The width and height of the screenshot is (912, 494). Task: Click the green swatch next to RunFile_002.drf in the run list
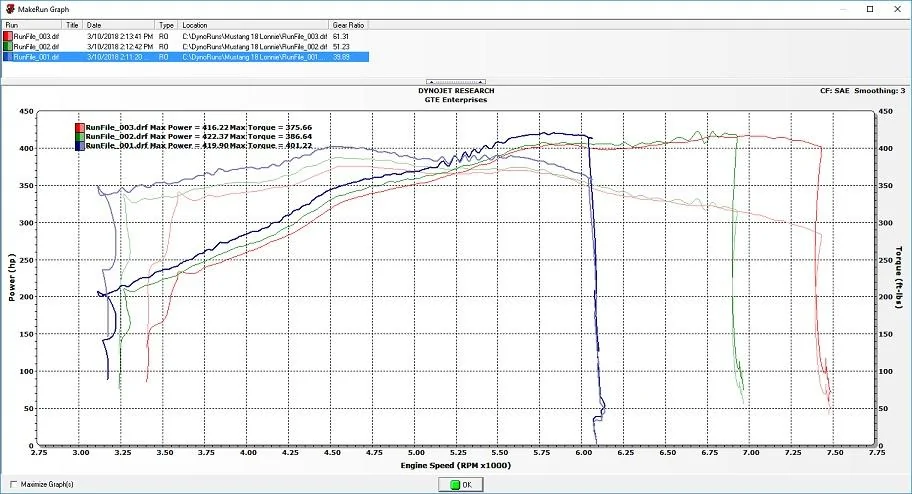(8, 47)
